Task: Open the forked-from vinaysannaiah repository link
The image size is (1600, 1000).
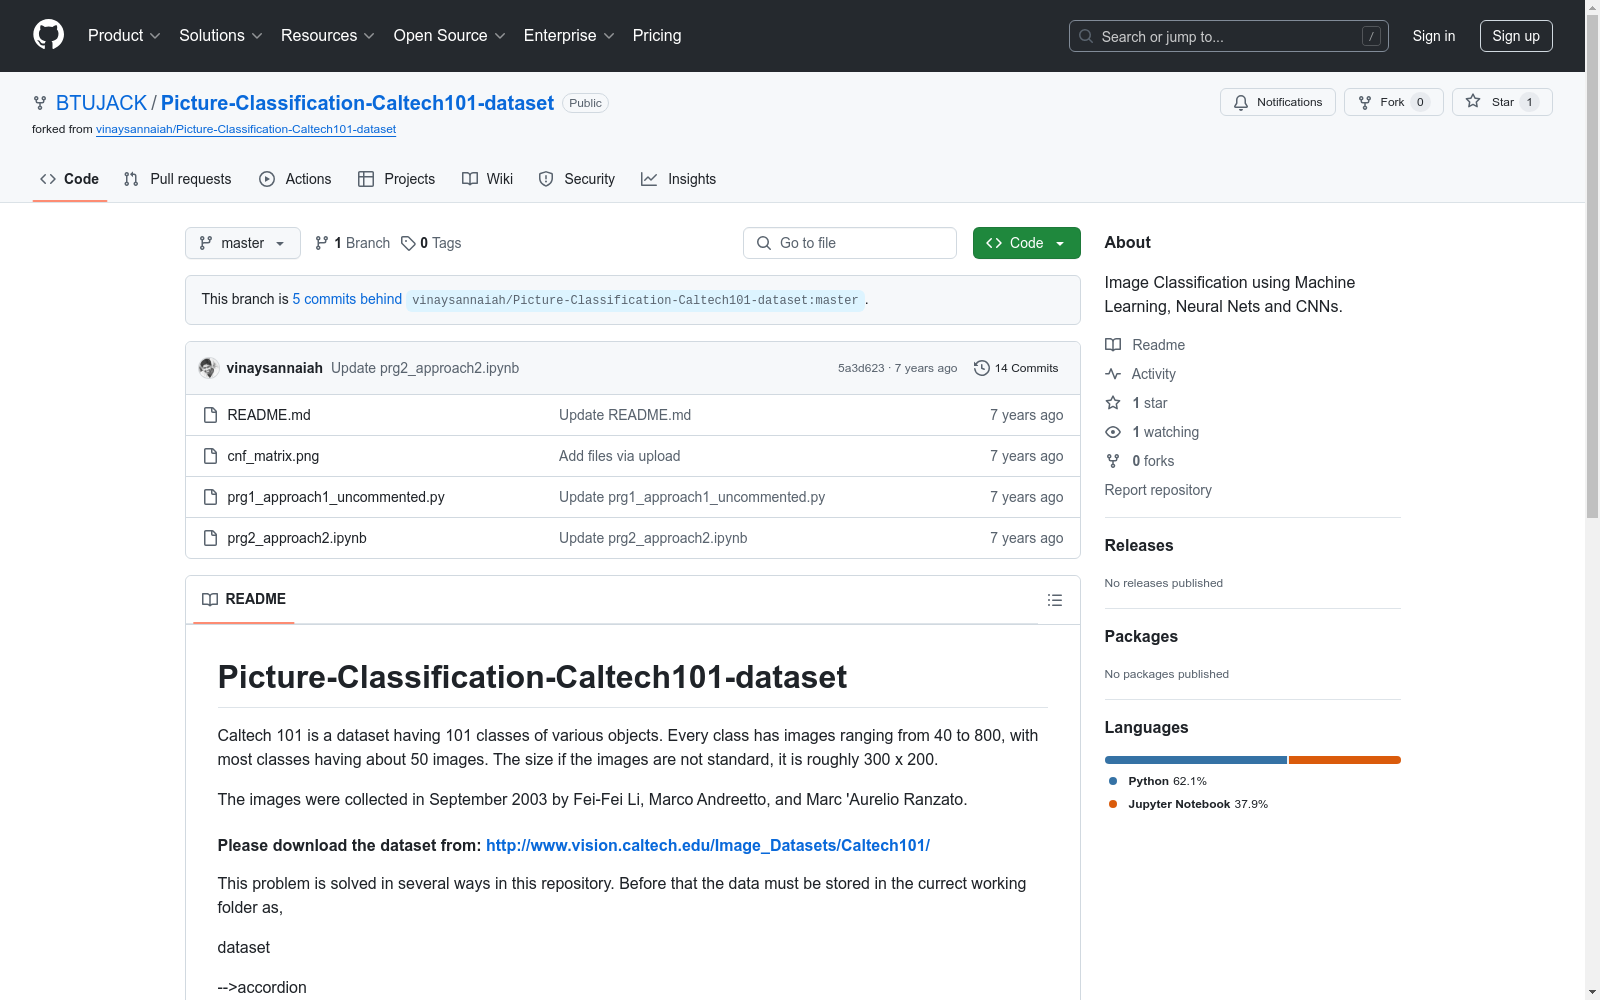Action: pos(246,129)
